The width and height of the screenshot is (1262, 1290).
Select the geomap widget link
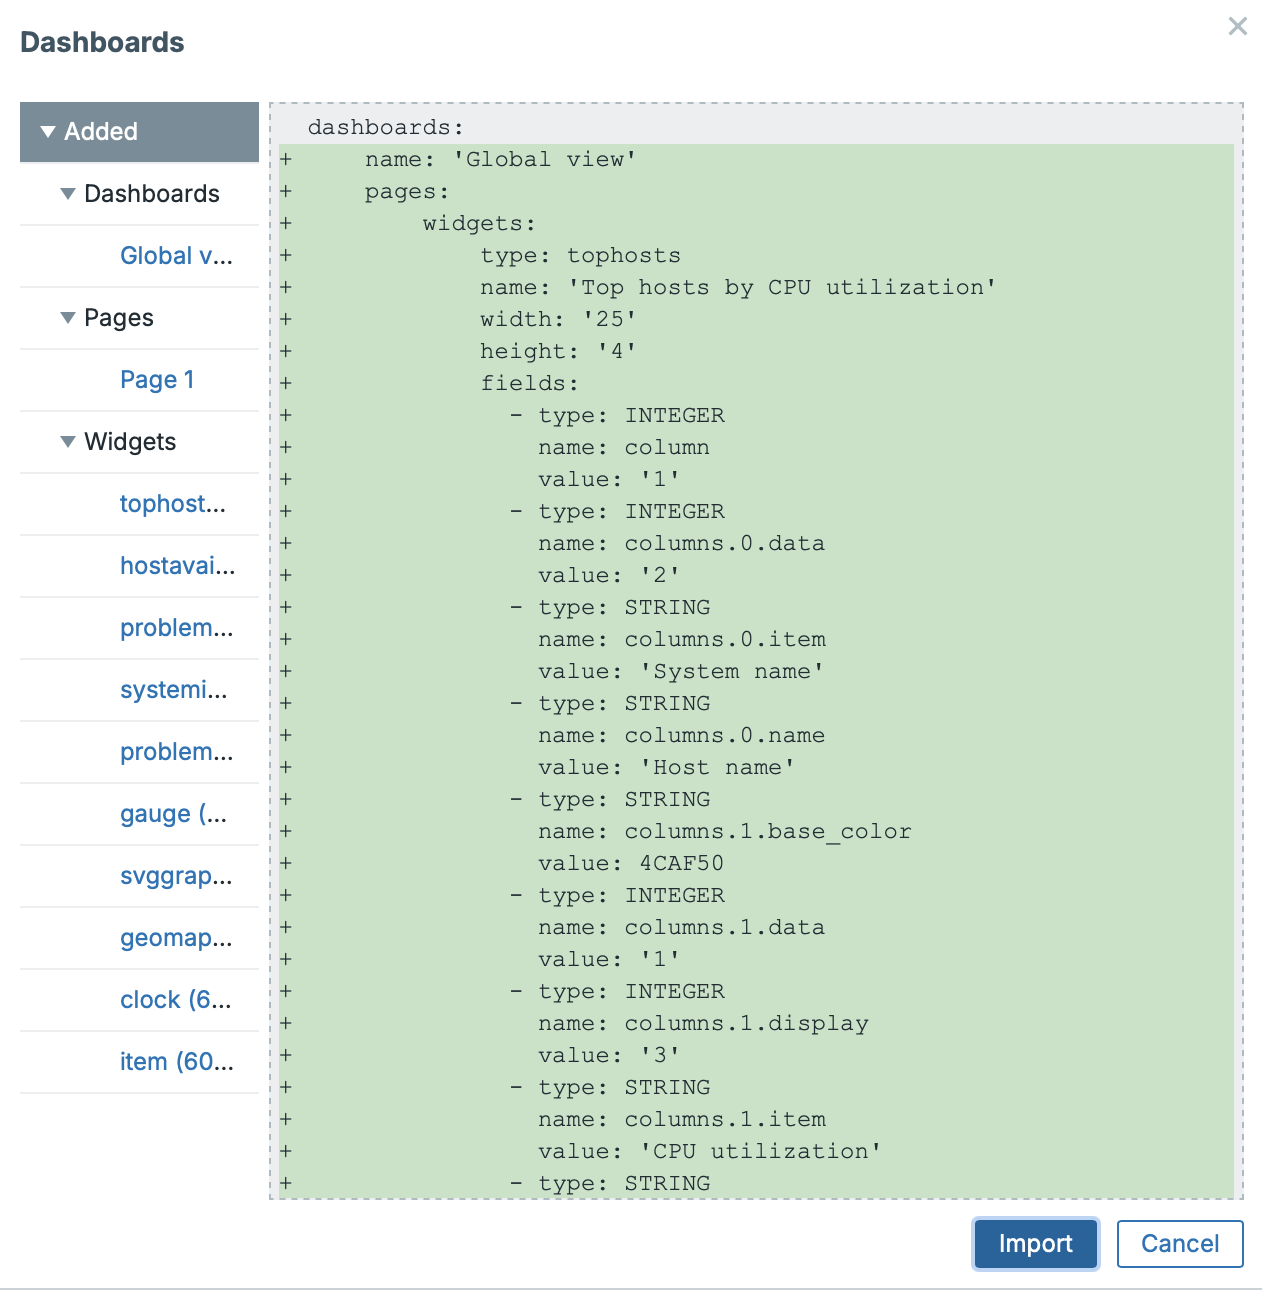(176, 938)
